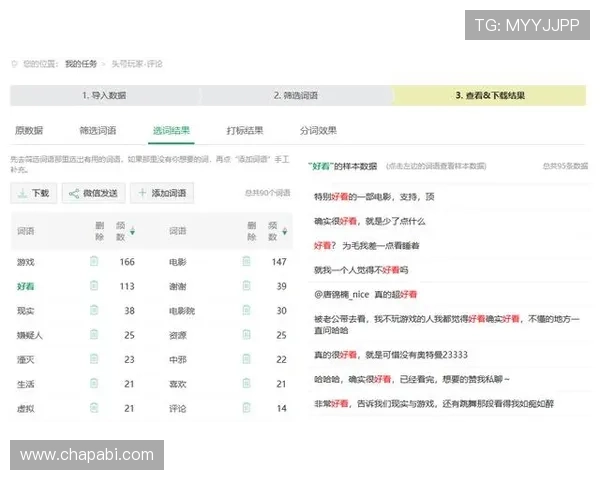Click the frequency value 113
Viewport: 600px width, 480px height.
point(127,286)
